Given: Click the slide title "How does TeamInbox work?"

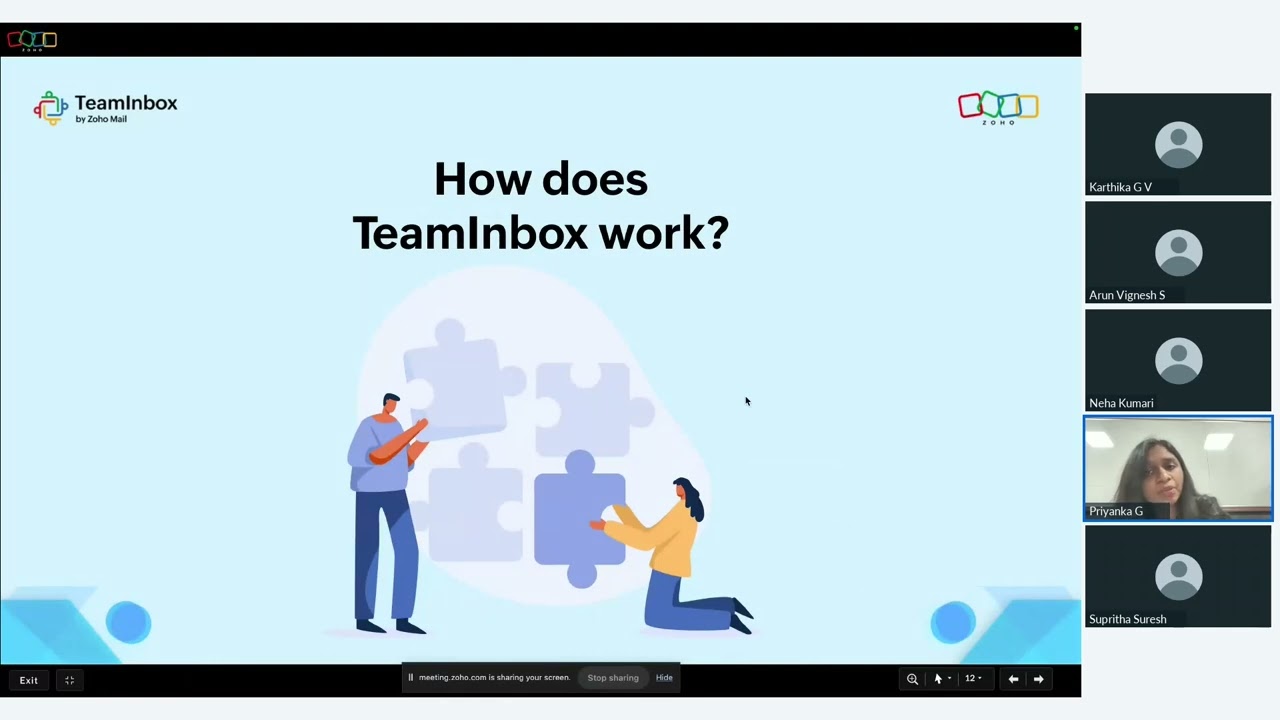Looking at the screenshot, I should click(x=541, y=206).
